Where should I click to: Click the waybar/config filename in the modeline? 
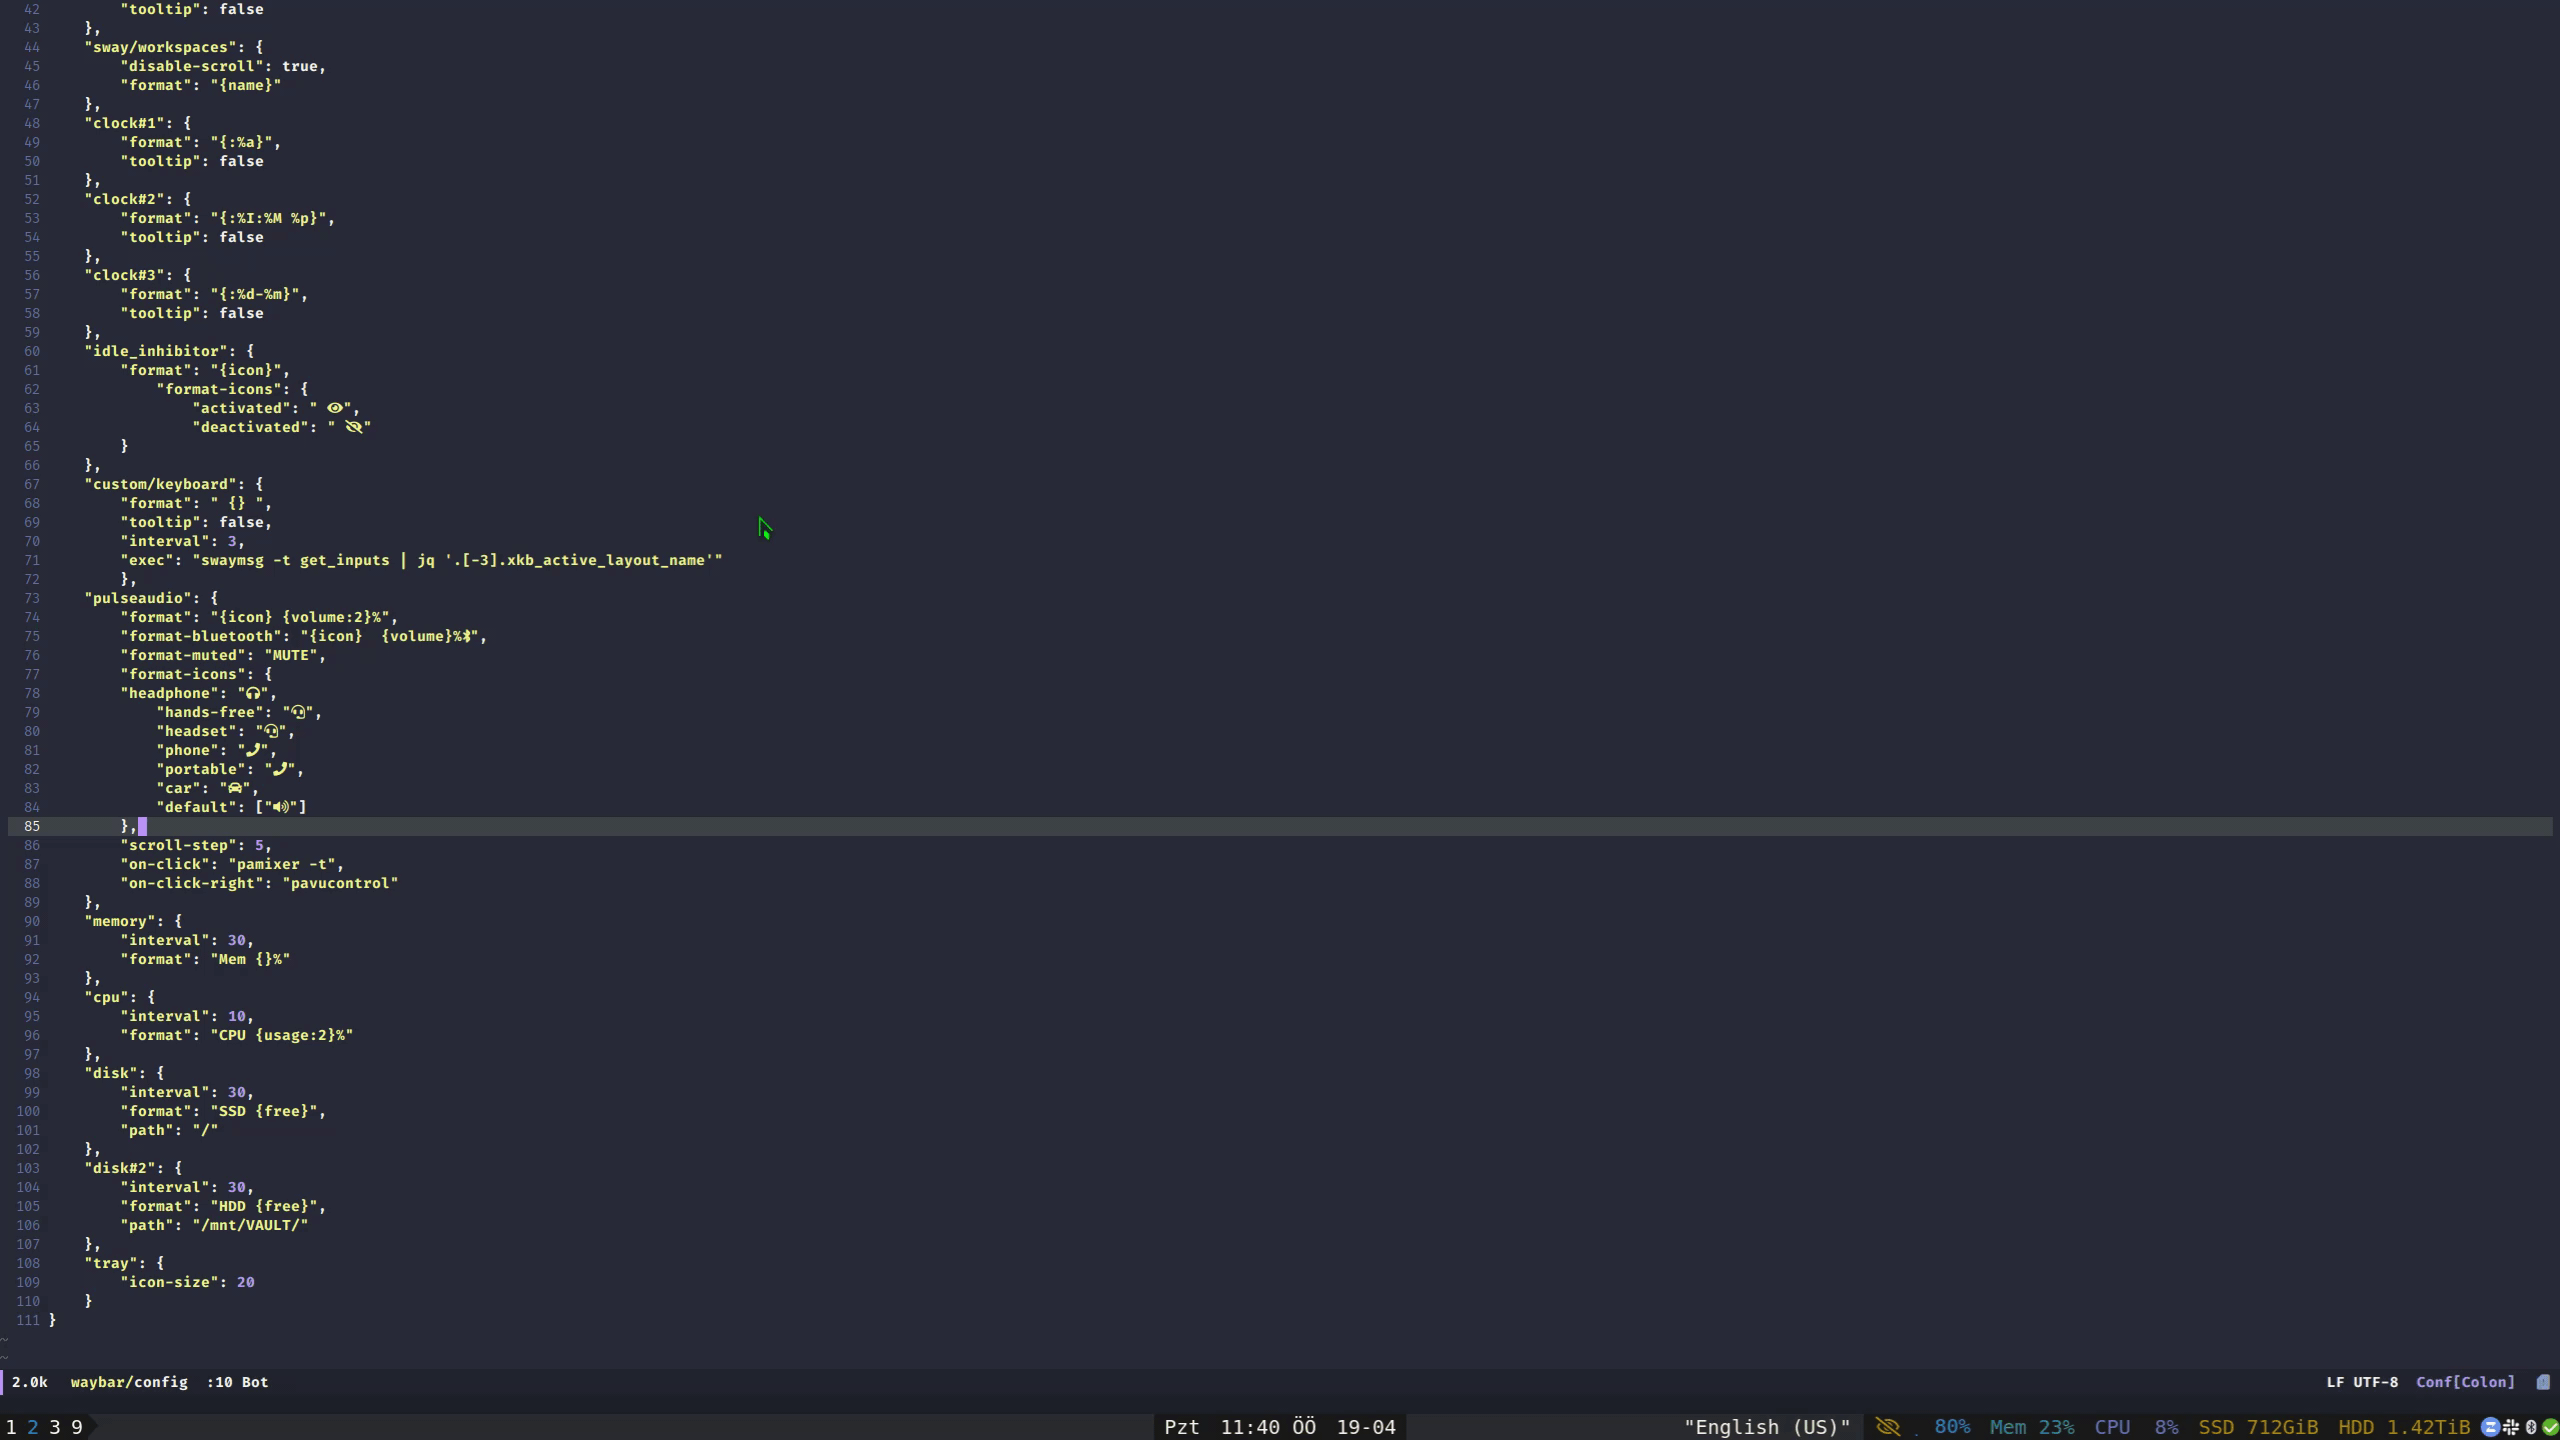[x=129, y=1382]
